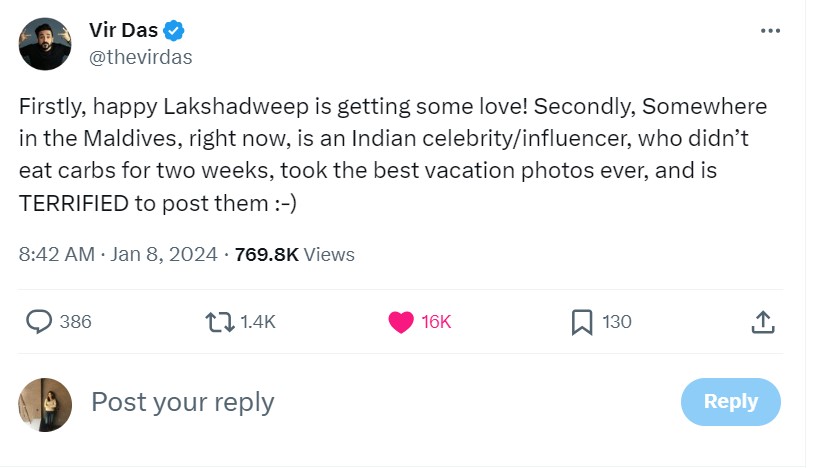Click the 1.4K reposts count

coord(258,322)
